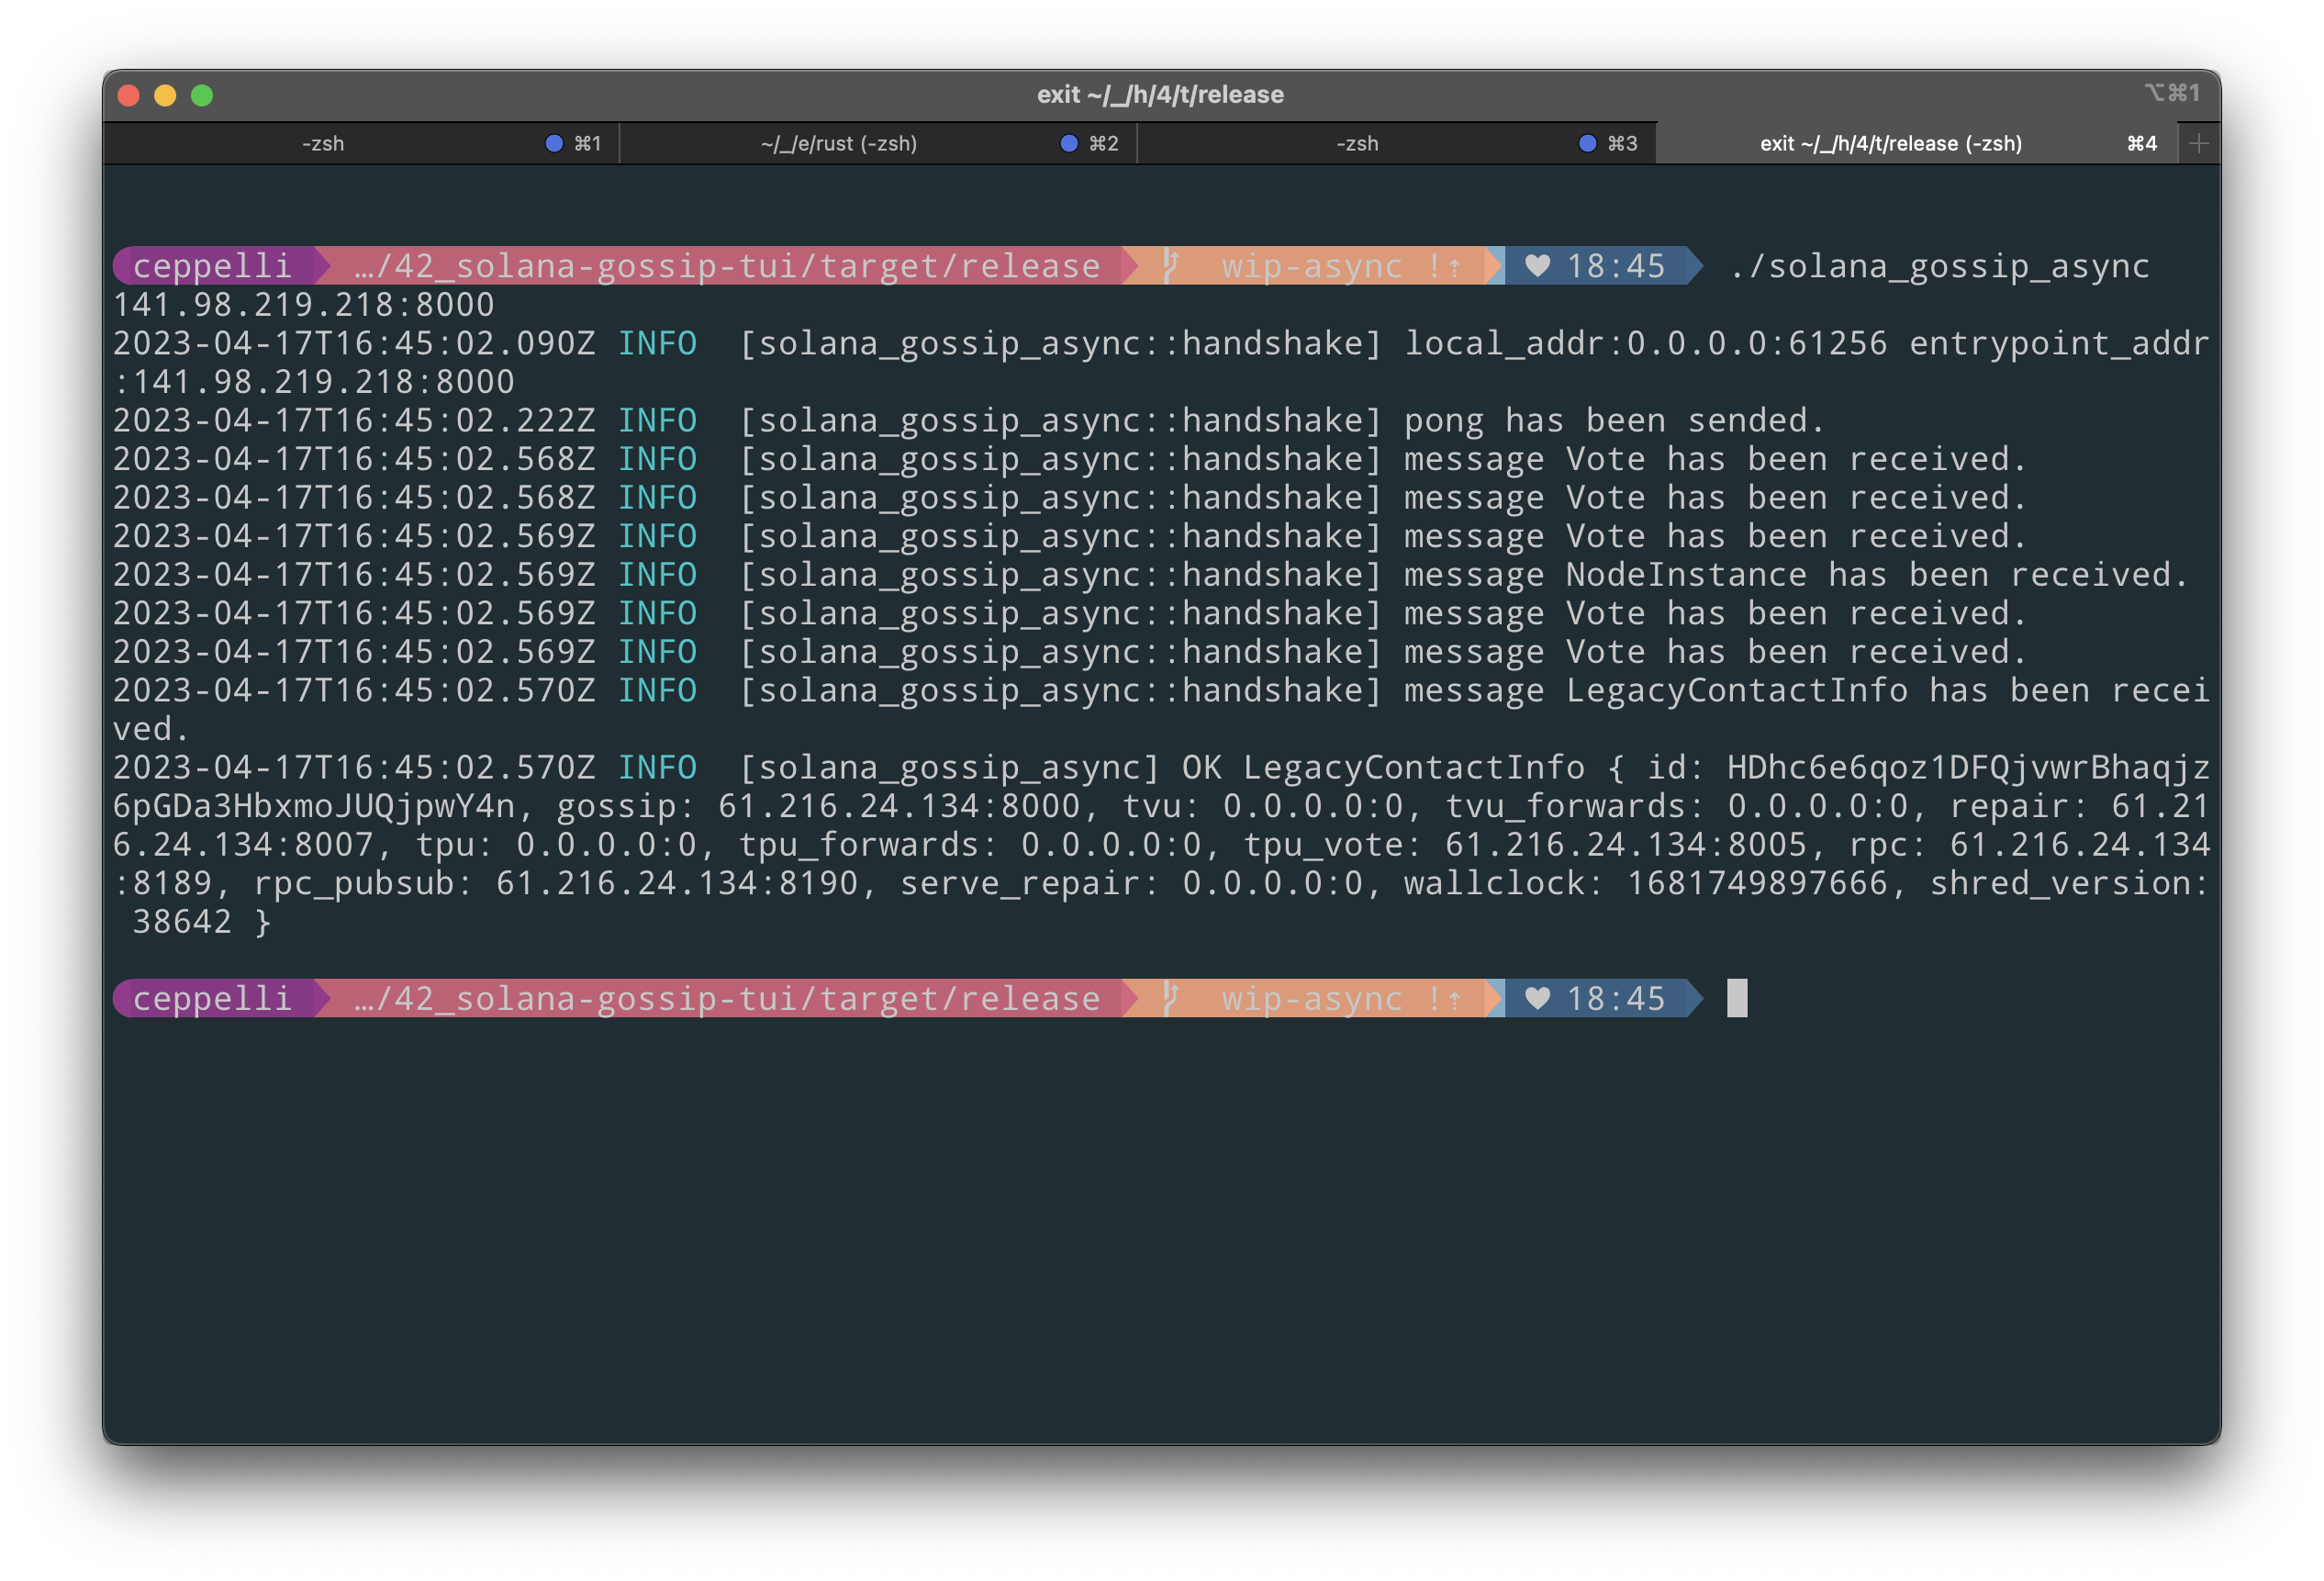Click the block cursor at bottom prompt
Viewport: 2324px width, 1581px height.
click(1737, 998)
